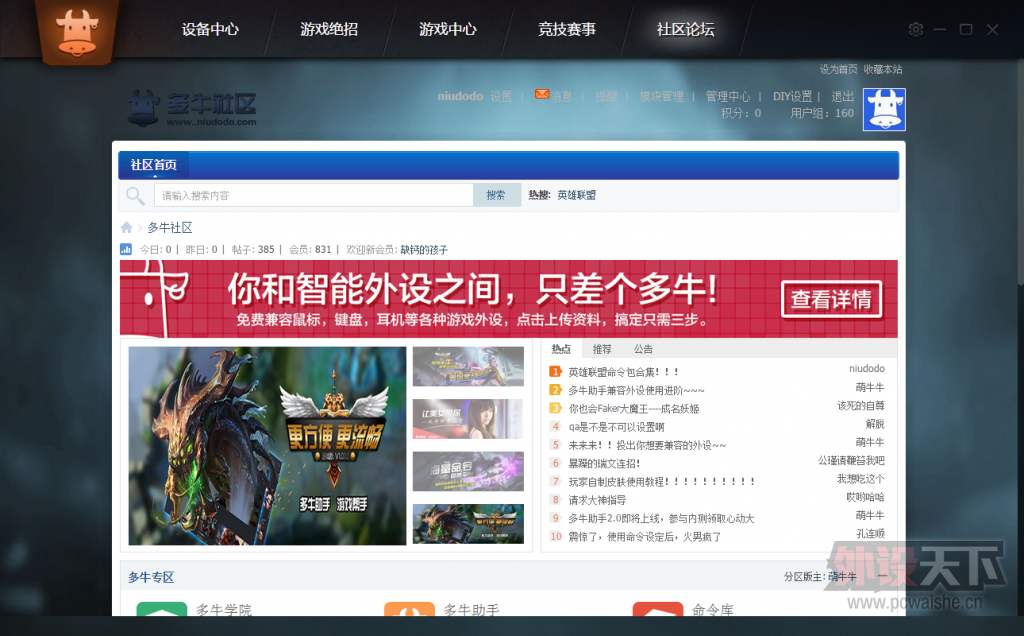The width and height of the screenshot is (1024, 636).
Task: Open the 游戏绝招 tab
Action: tap(329, 29)
